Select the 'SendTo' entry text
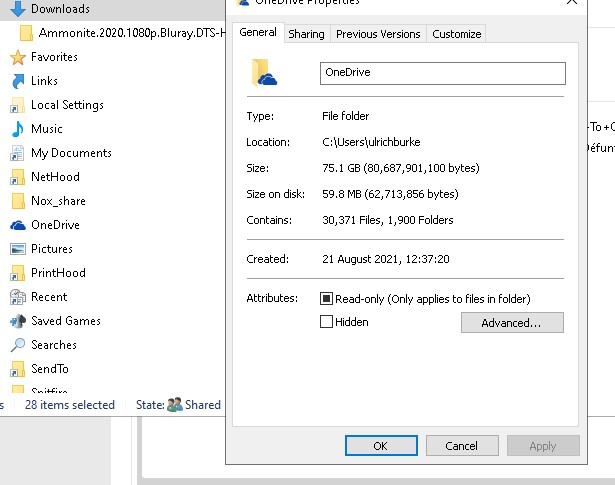The image size is (615, 485). point(50,369)
